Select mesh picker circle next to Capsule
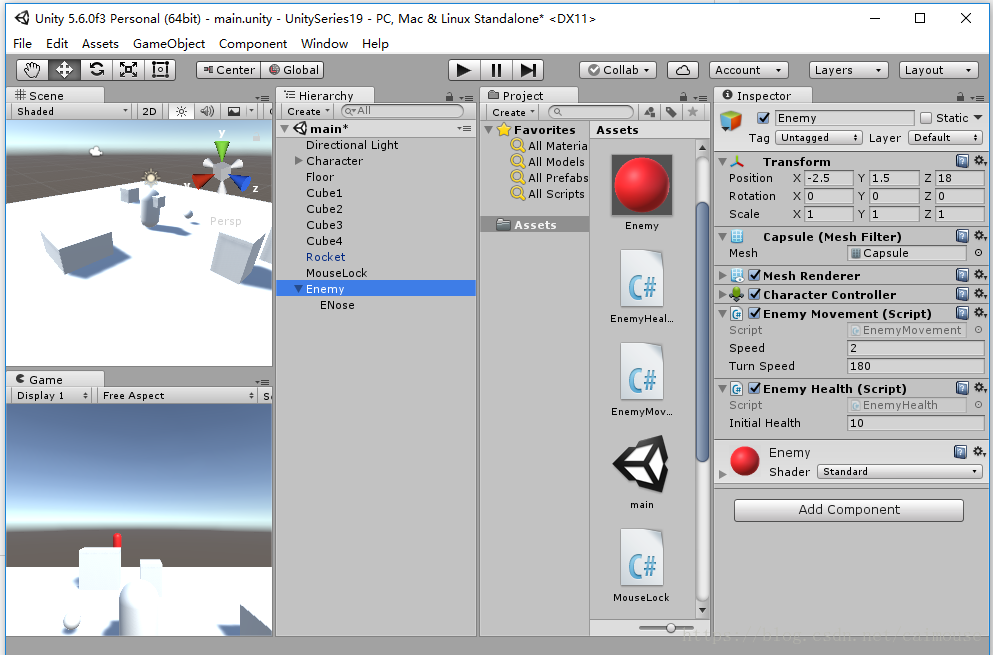The image size is (993, 655). (x=978, y=253)
